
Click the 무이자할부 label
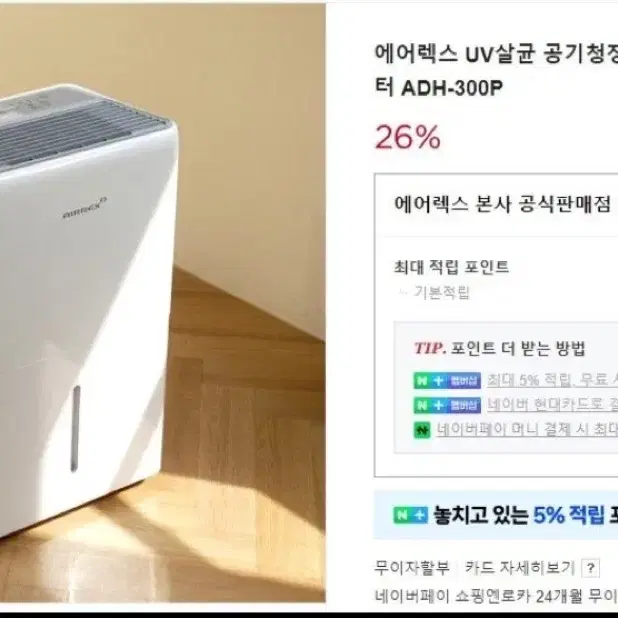click(412, 568)
